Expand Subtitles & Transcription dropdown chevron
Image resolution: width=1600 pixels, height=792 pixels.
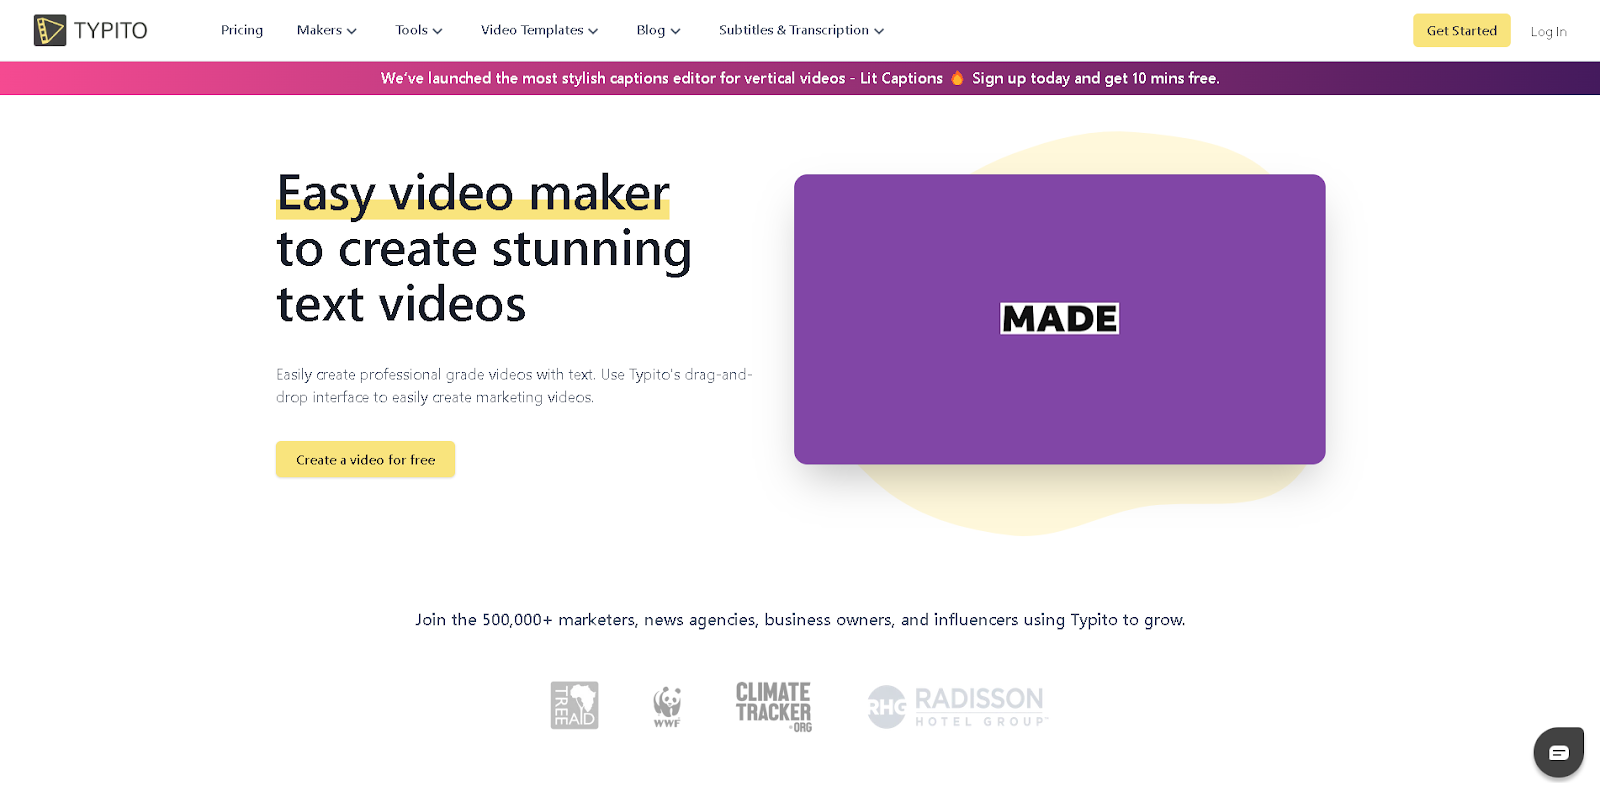[879, 31]
